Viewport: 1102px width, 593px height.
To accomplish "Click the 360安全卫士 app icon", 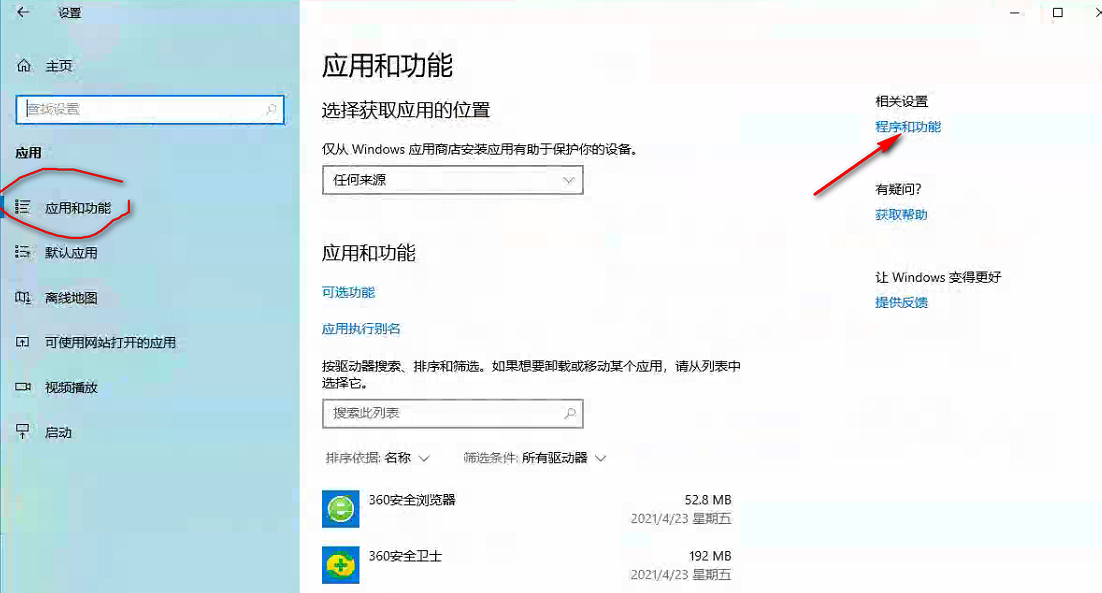I will pos(341,565).
